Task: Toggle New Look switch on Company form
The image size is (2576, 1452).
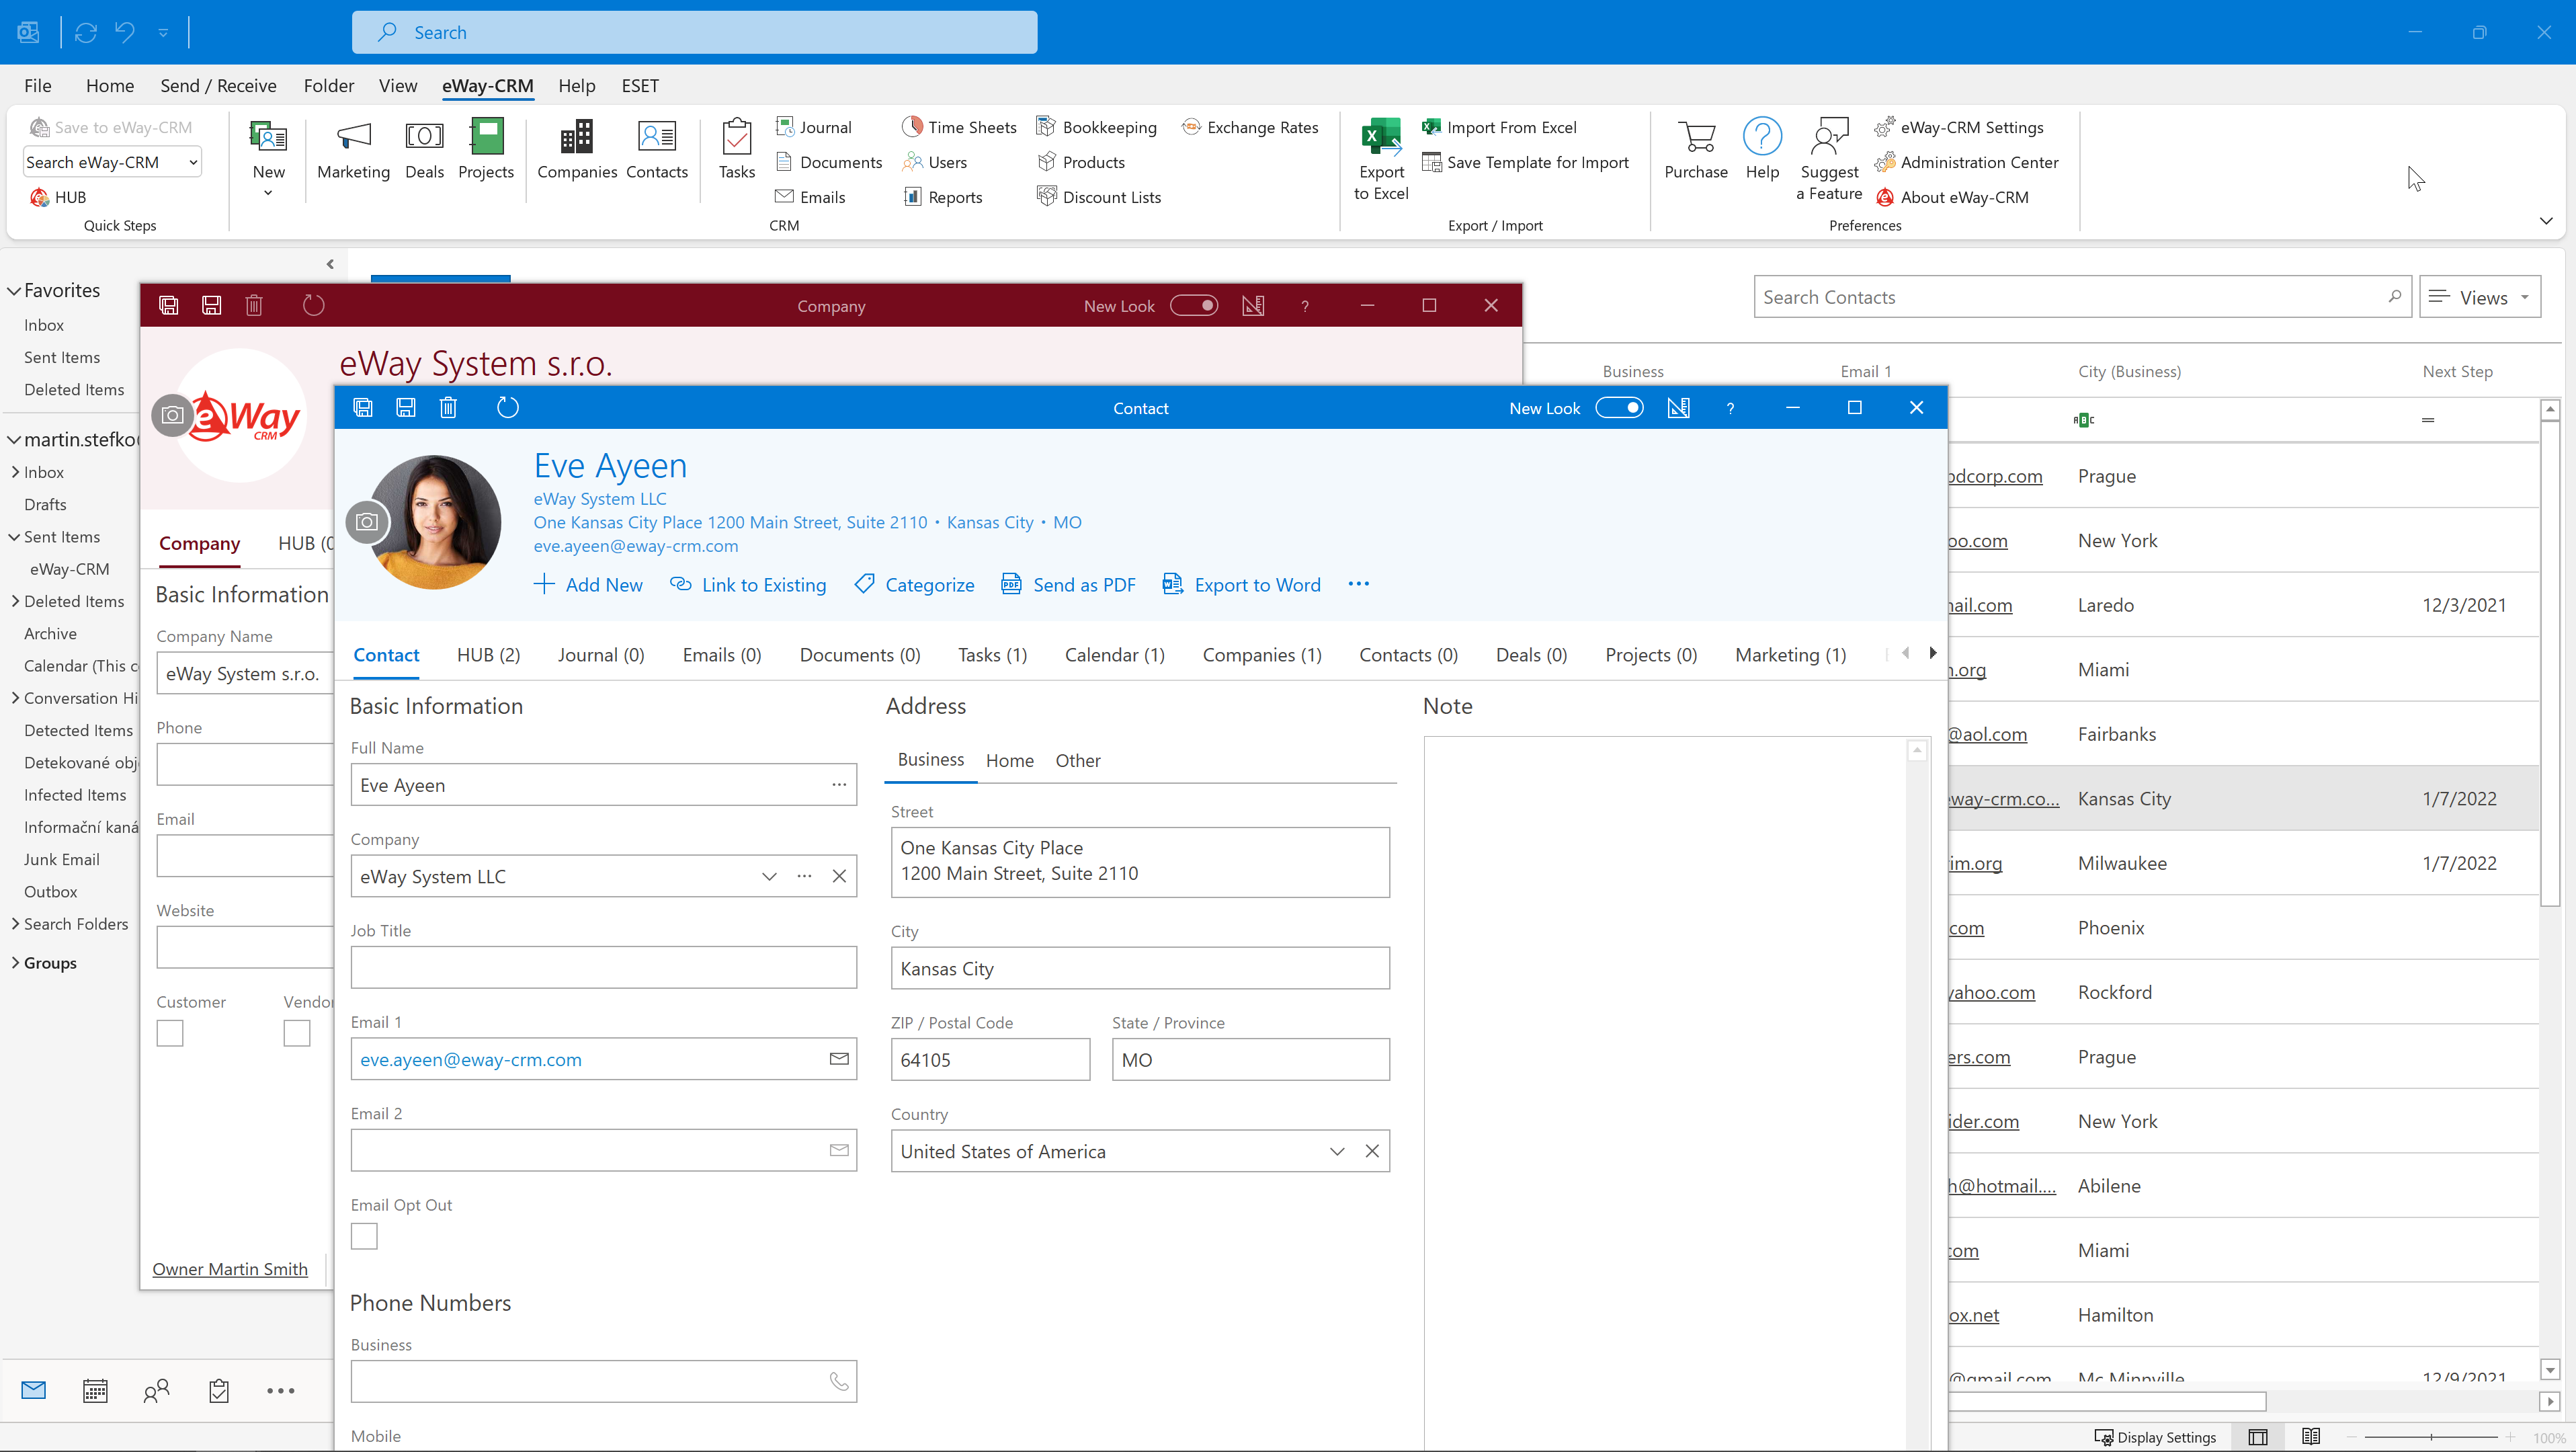Action: [1194, 305]
